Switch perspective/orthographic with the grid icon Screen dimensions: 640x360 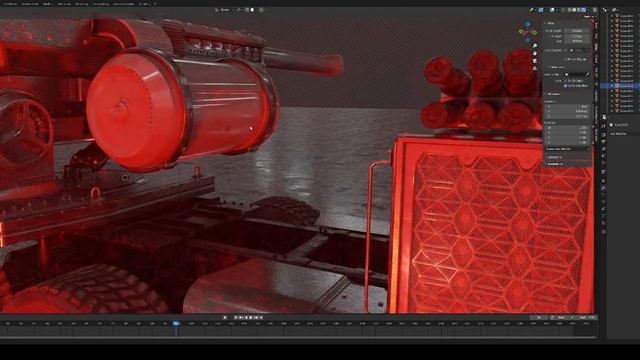(535, 68)
